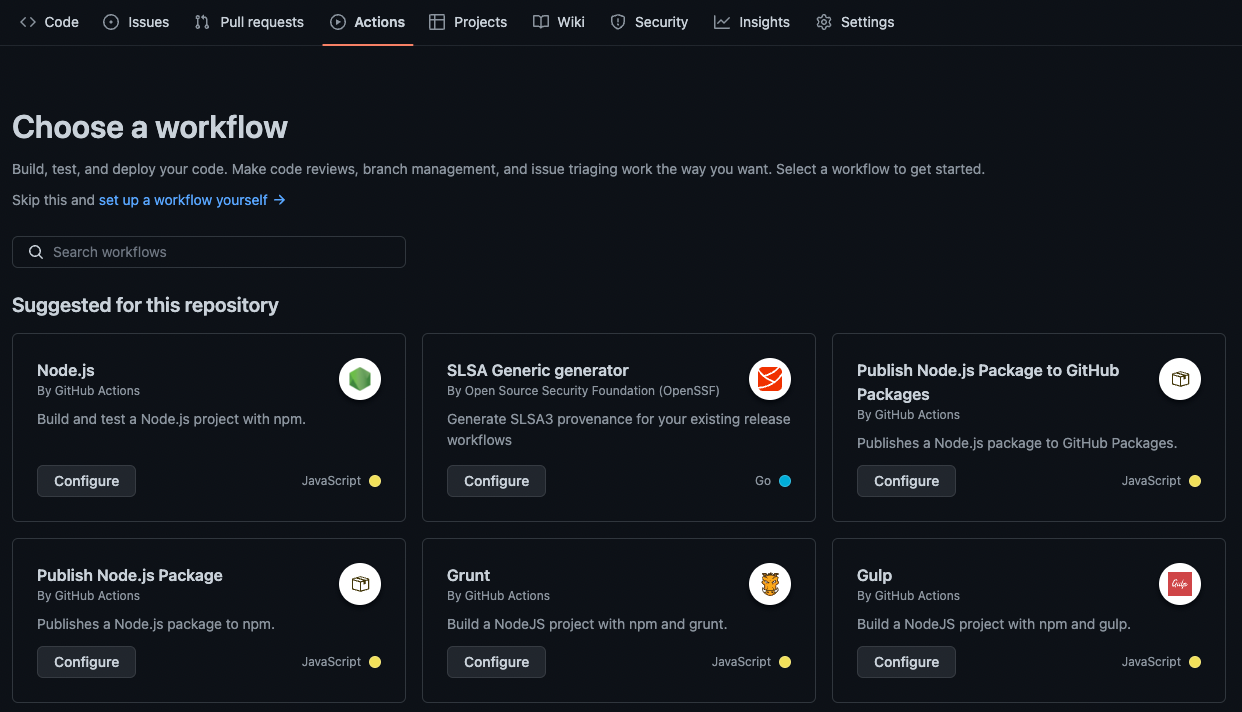Screen dimensions: 1242x712
Task: Click the green Node.js hexagon logo
Action: point(360,379)
